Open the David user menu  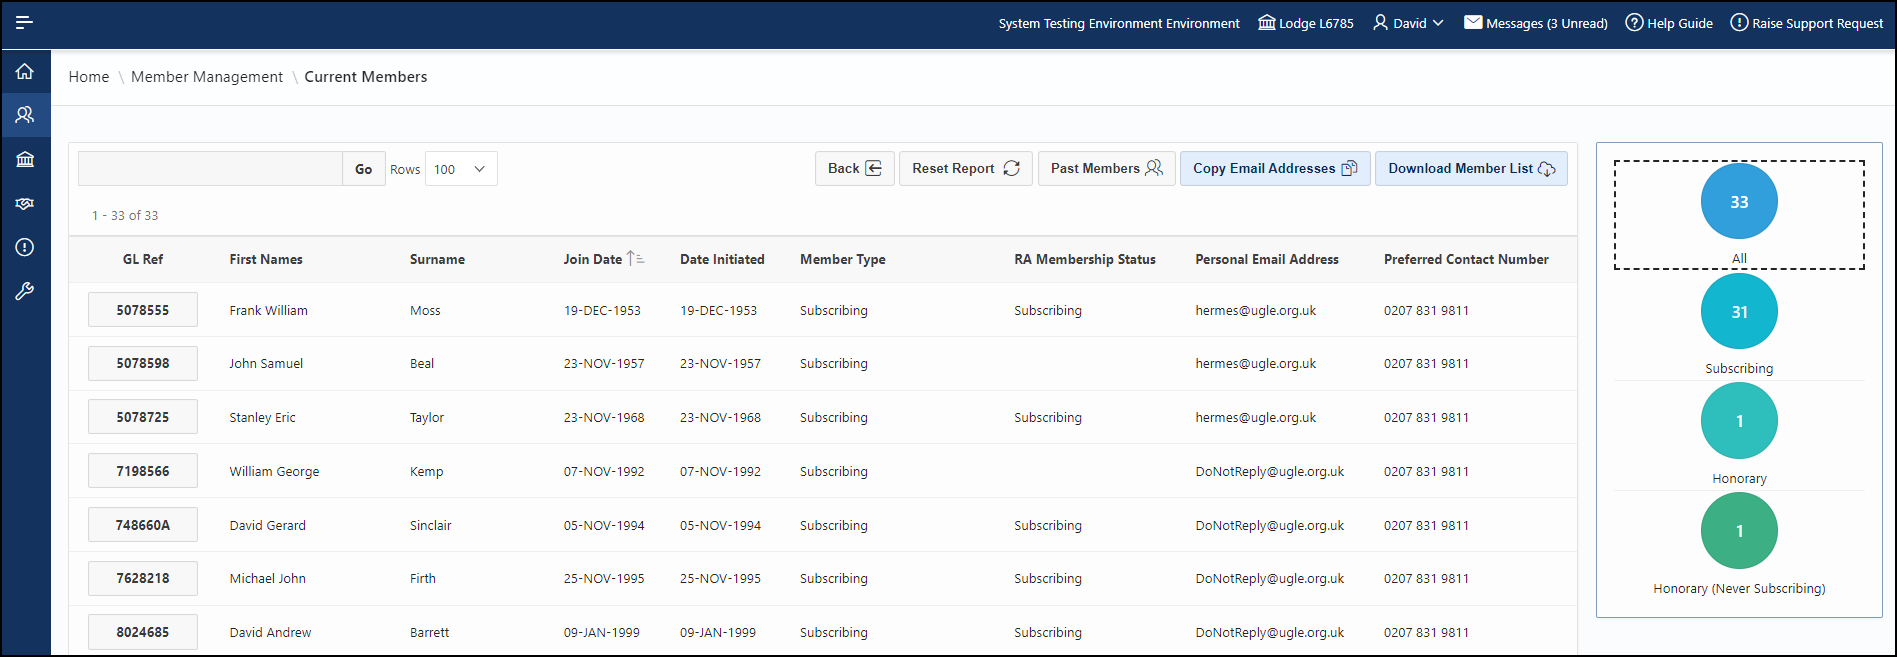(1408, 23)
